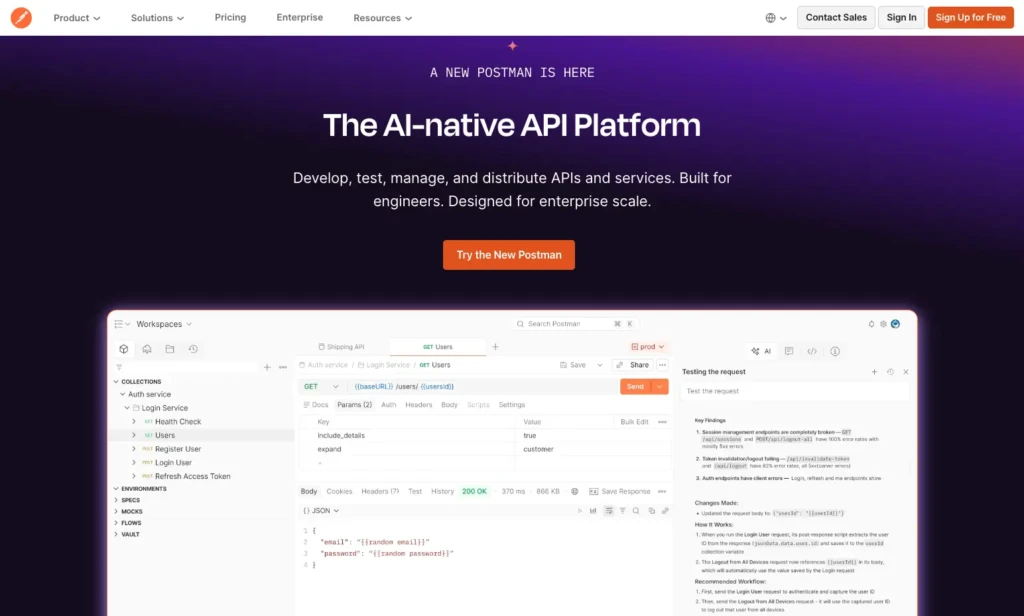1024x616 pixels.
Task: Open the prod environment dropdown
Action: click(648, 347)
